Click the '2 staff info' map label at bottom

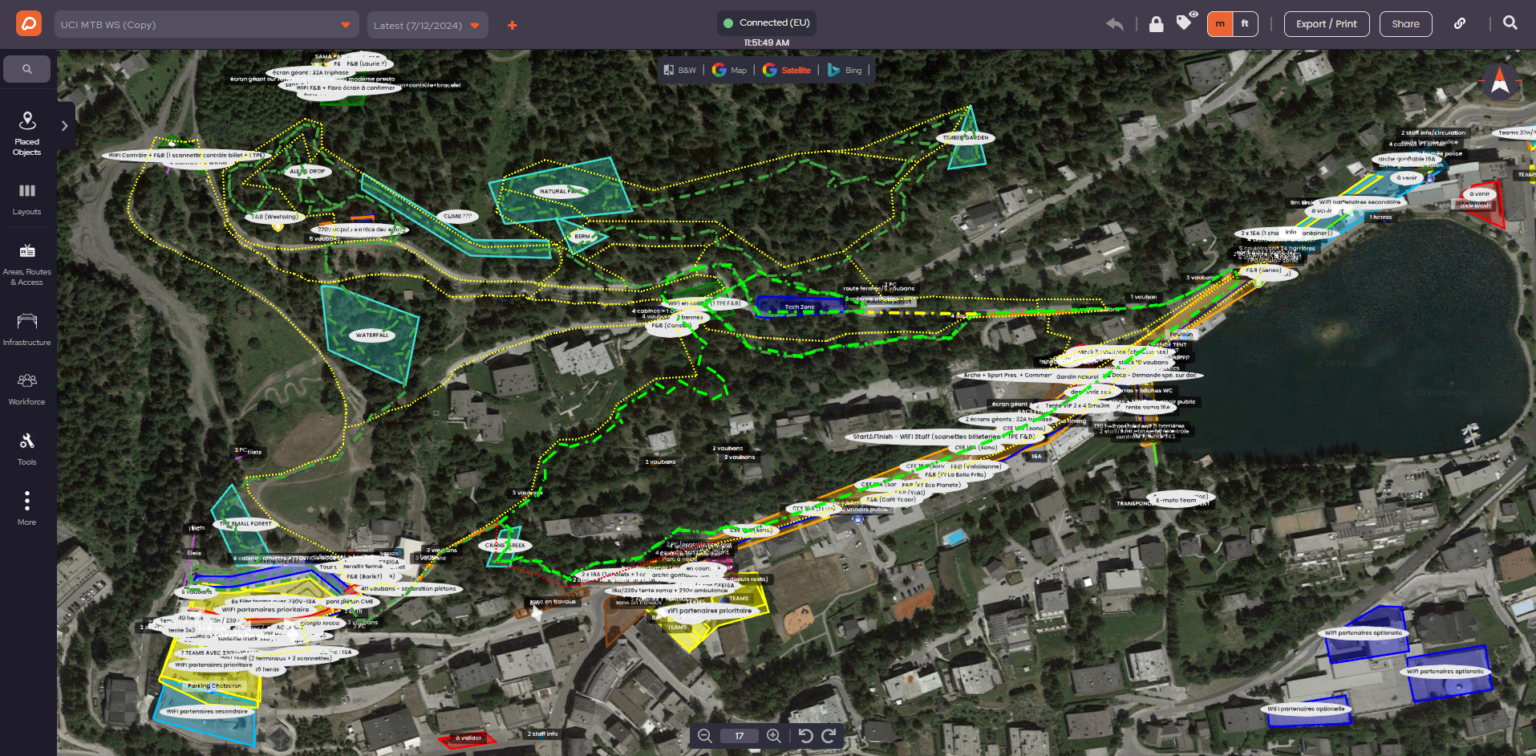click(x=543, y=733)
